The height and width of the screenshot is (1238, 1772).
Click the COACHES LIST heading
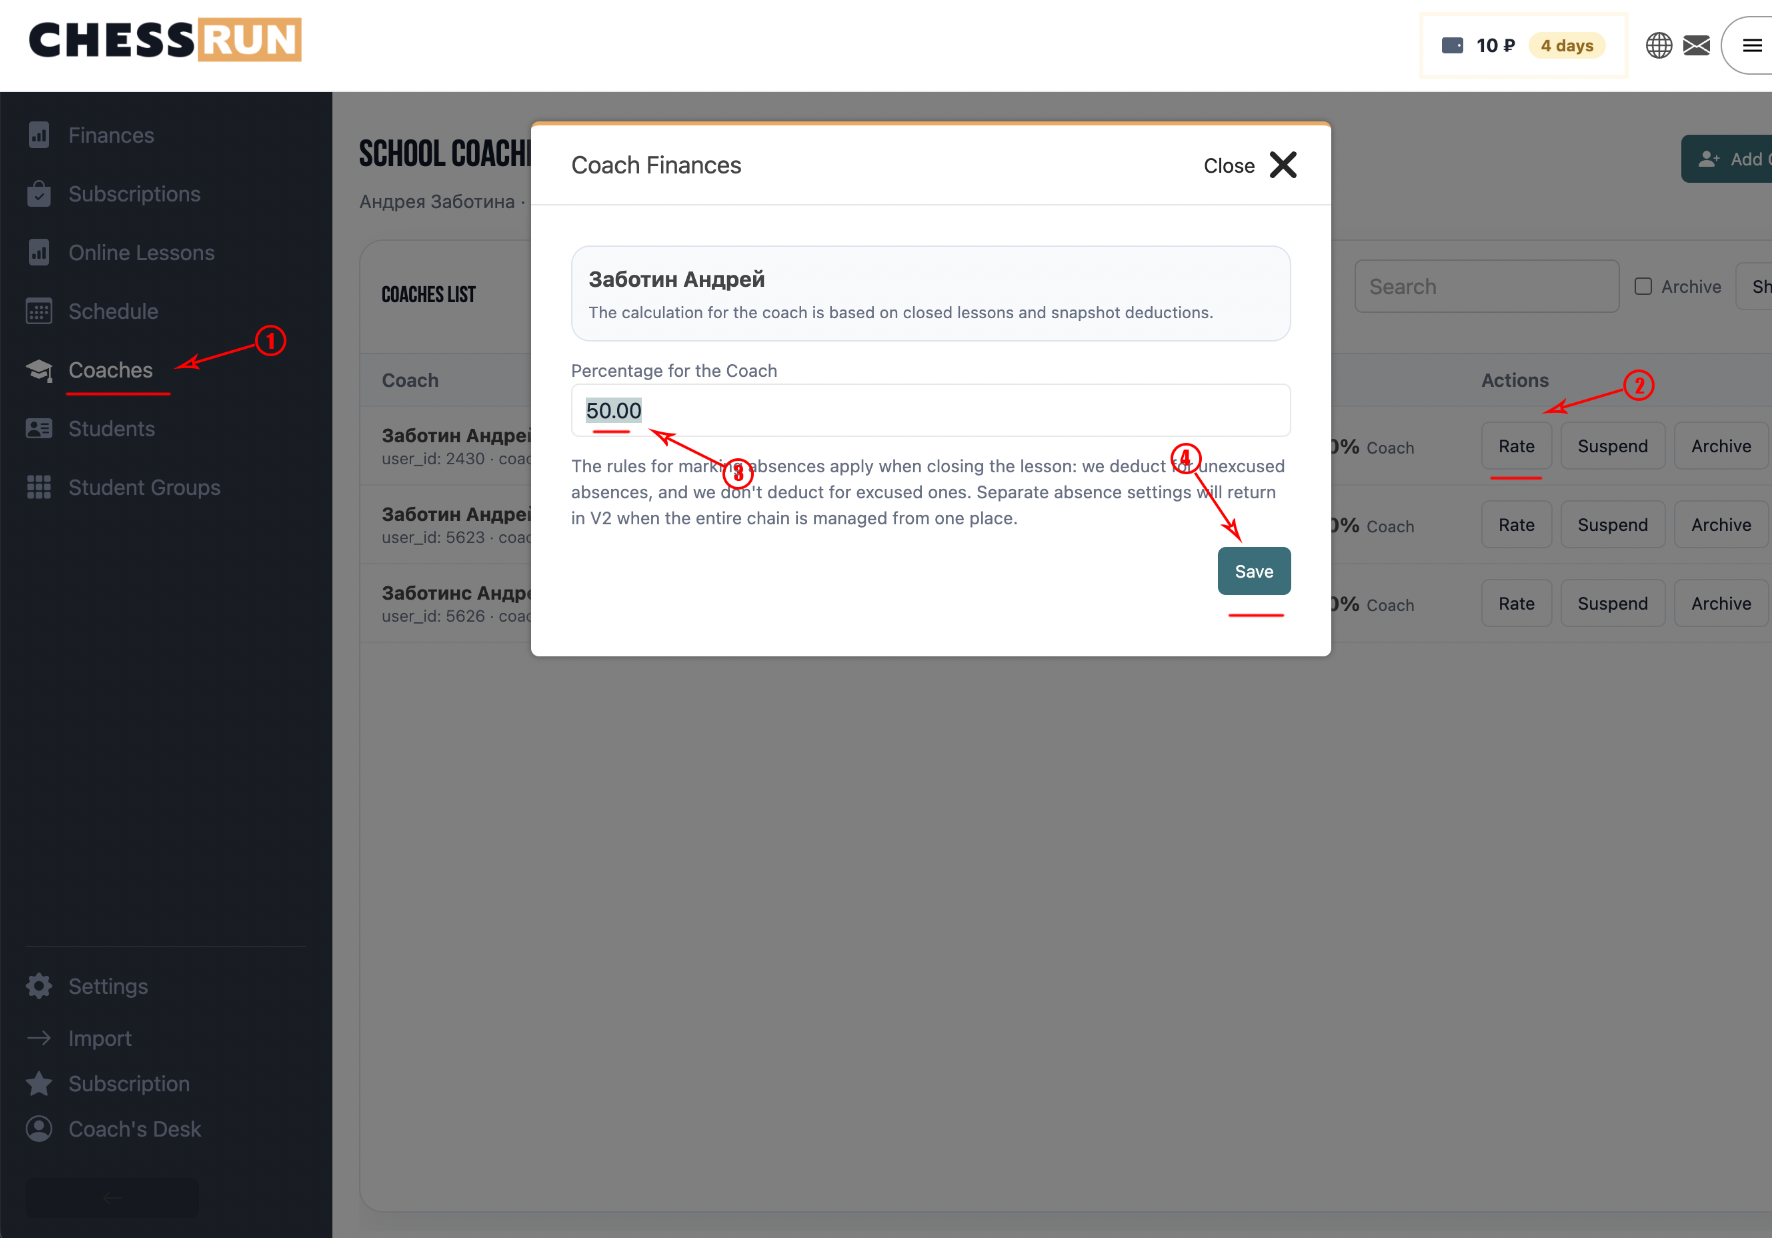(429, 294)
